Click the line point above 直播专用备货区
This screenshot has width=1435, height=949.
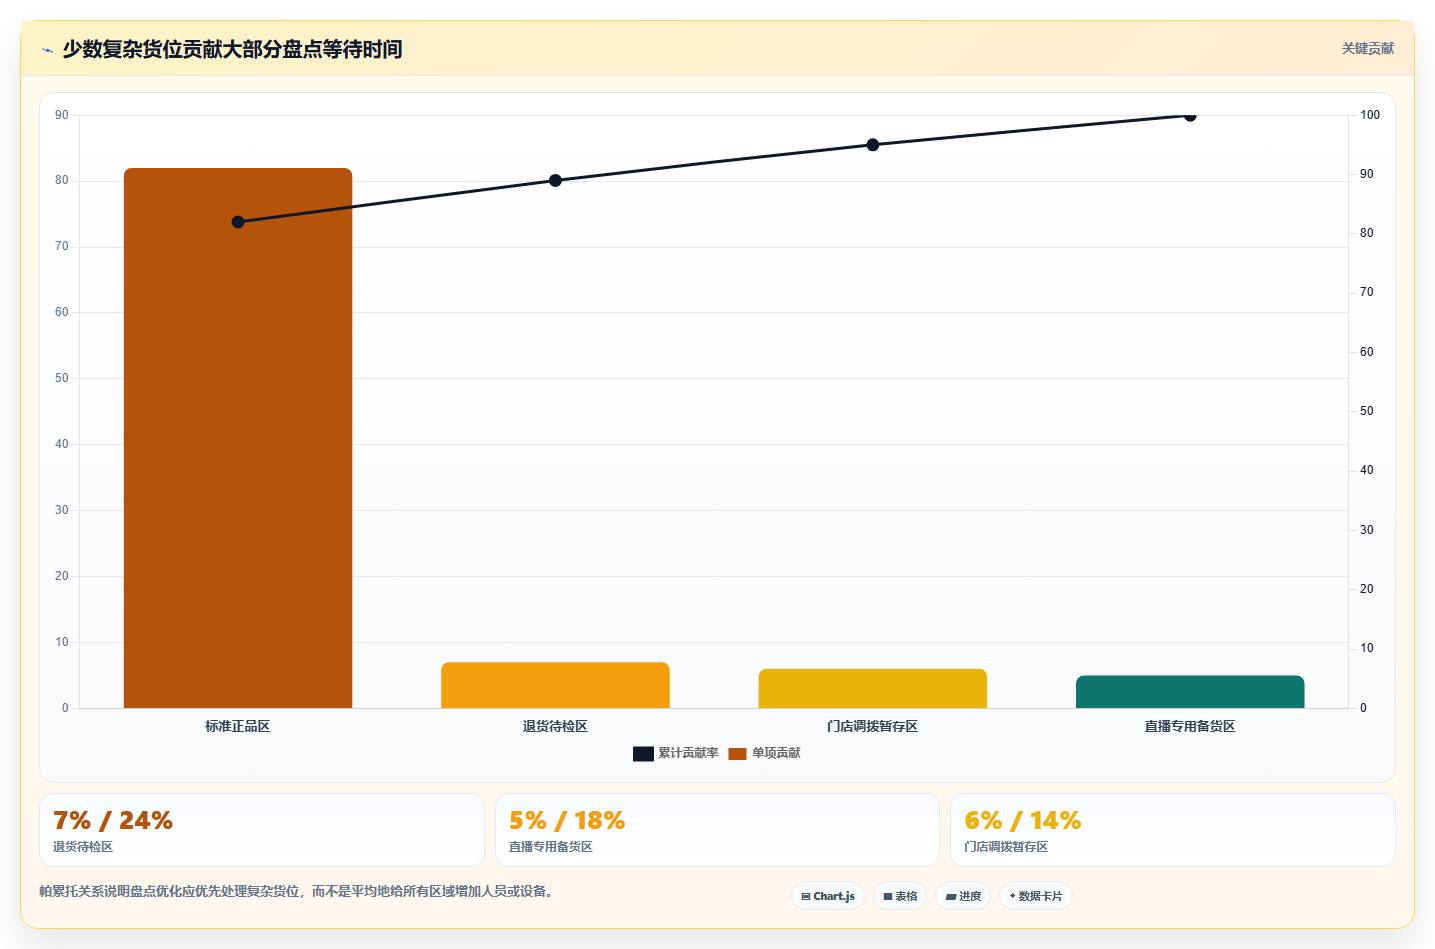coord(1190,116)
